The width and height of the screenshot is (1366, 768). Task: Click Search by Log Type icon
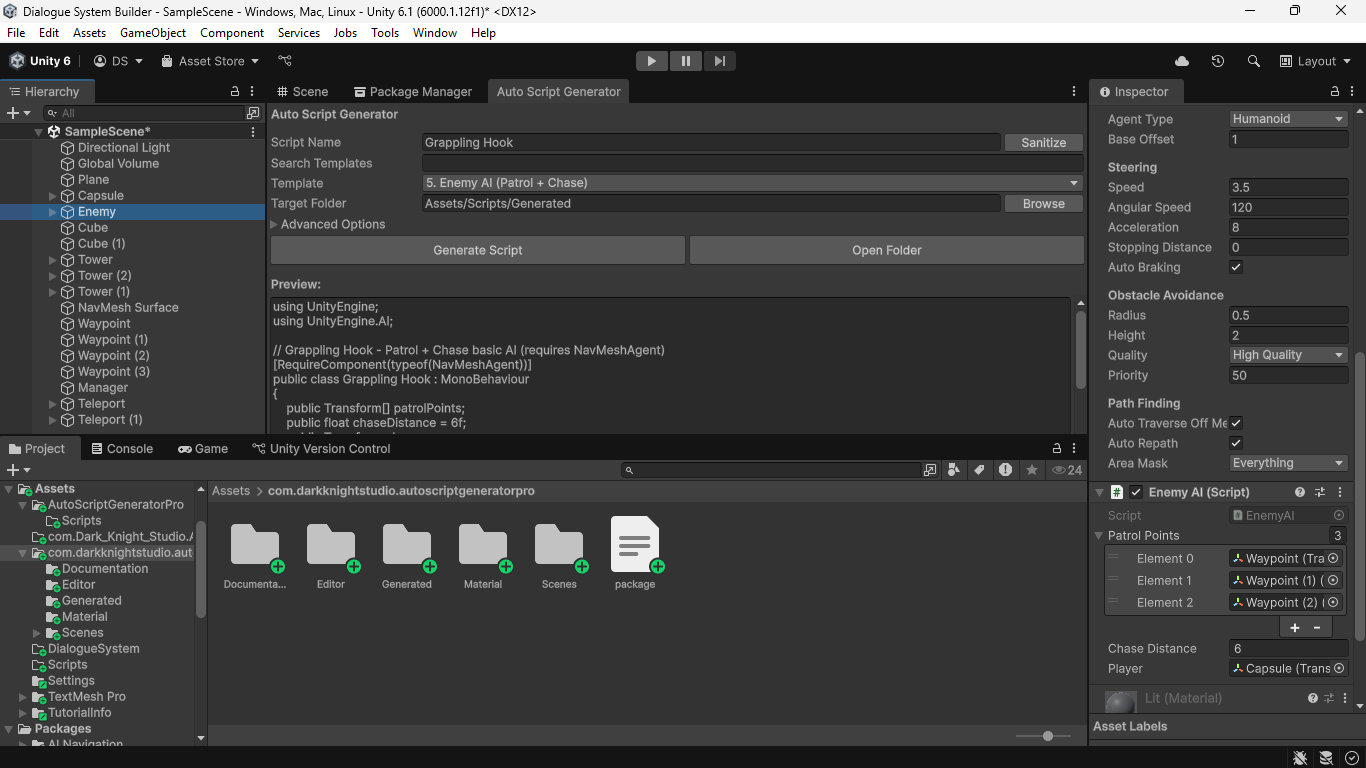(1005, 470)
